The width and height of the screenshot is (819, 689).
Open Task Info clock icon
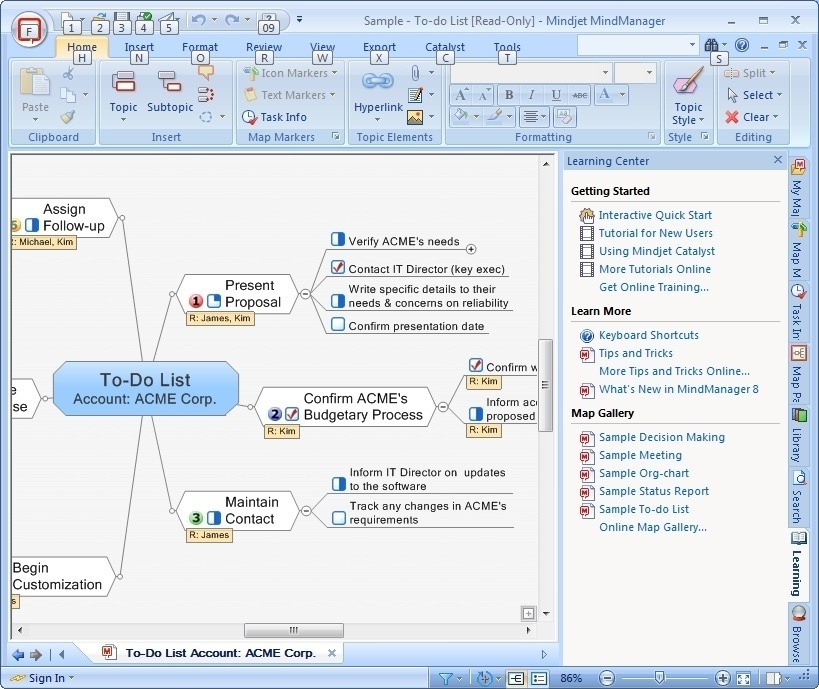(249, 117)
